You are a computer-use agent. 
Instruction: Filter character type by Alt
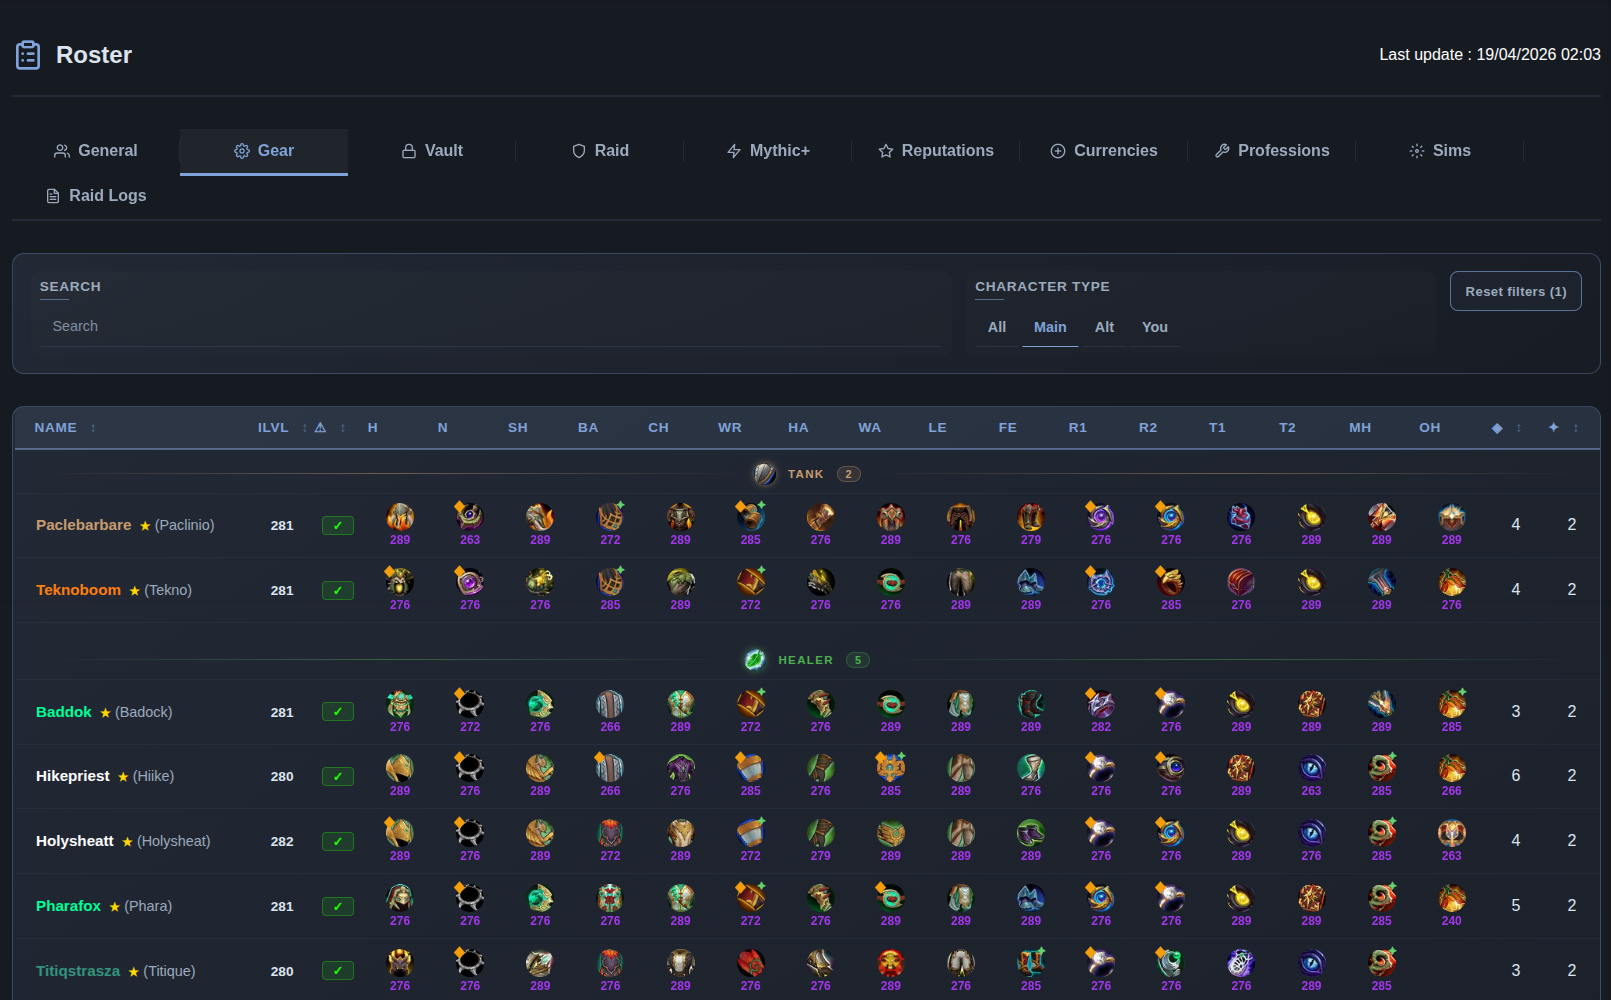[1104, 327]
